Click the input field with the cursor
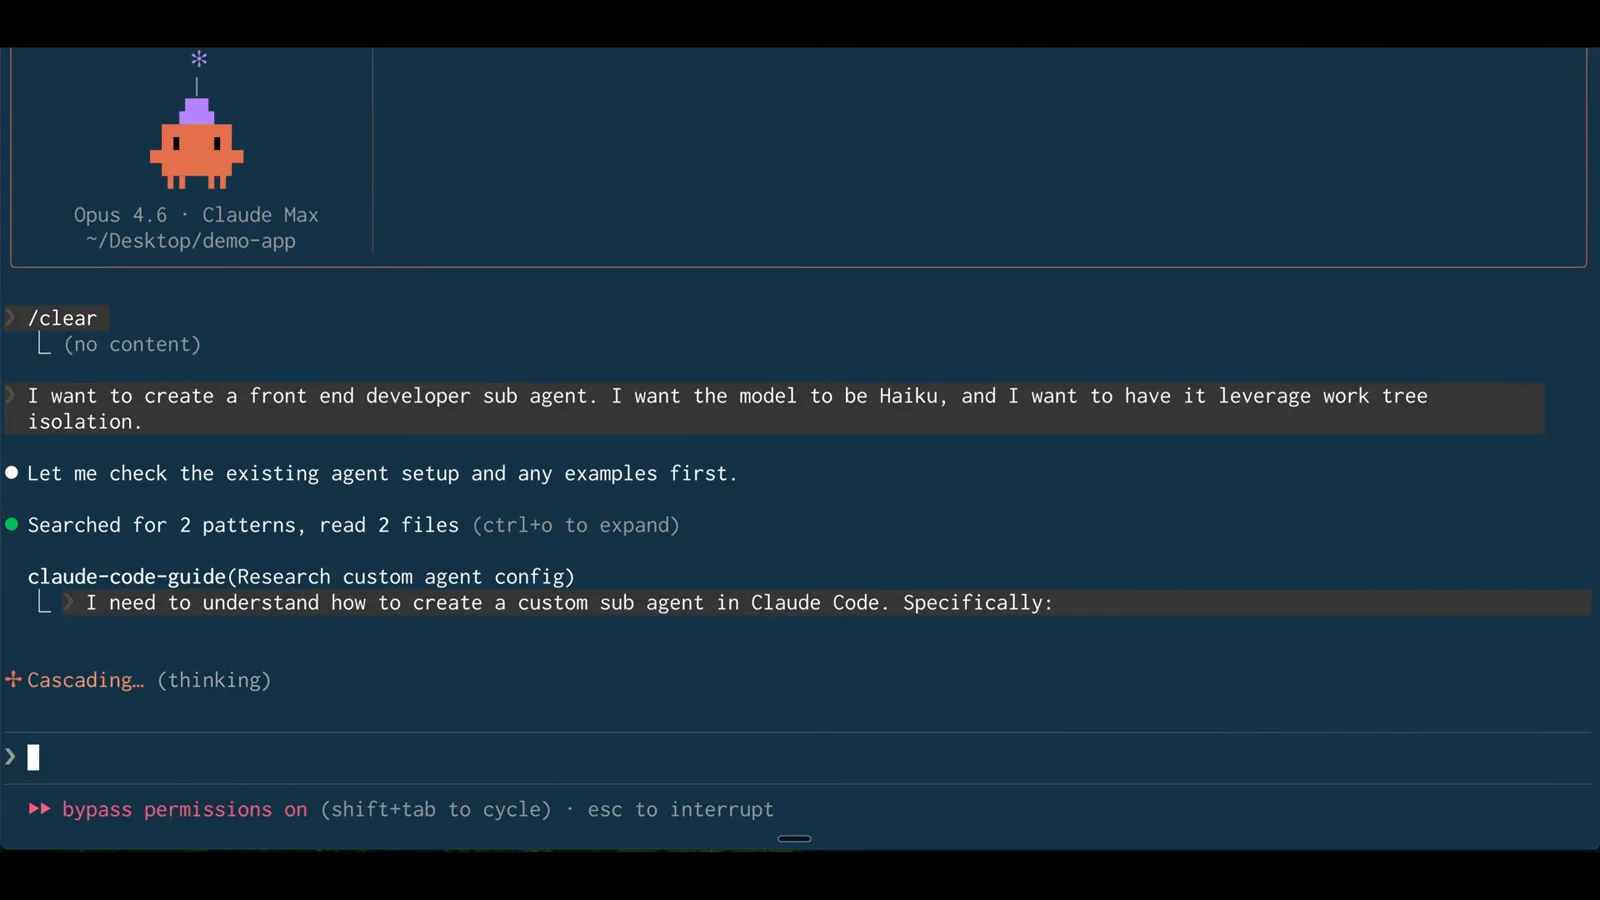1600x900 pixels. (x=800, y=757)
